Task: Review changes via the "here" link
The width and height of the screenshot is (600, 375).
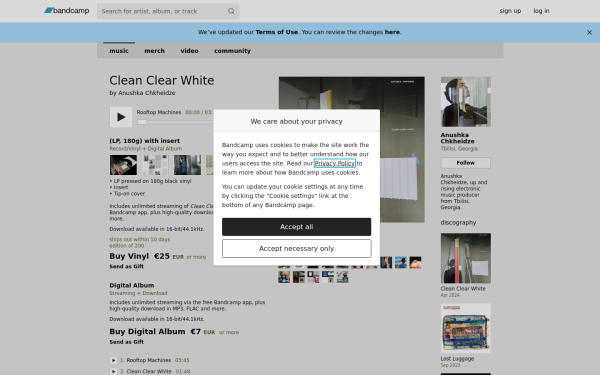Action: [392, 32]
